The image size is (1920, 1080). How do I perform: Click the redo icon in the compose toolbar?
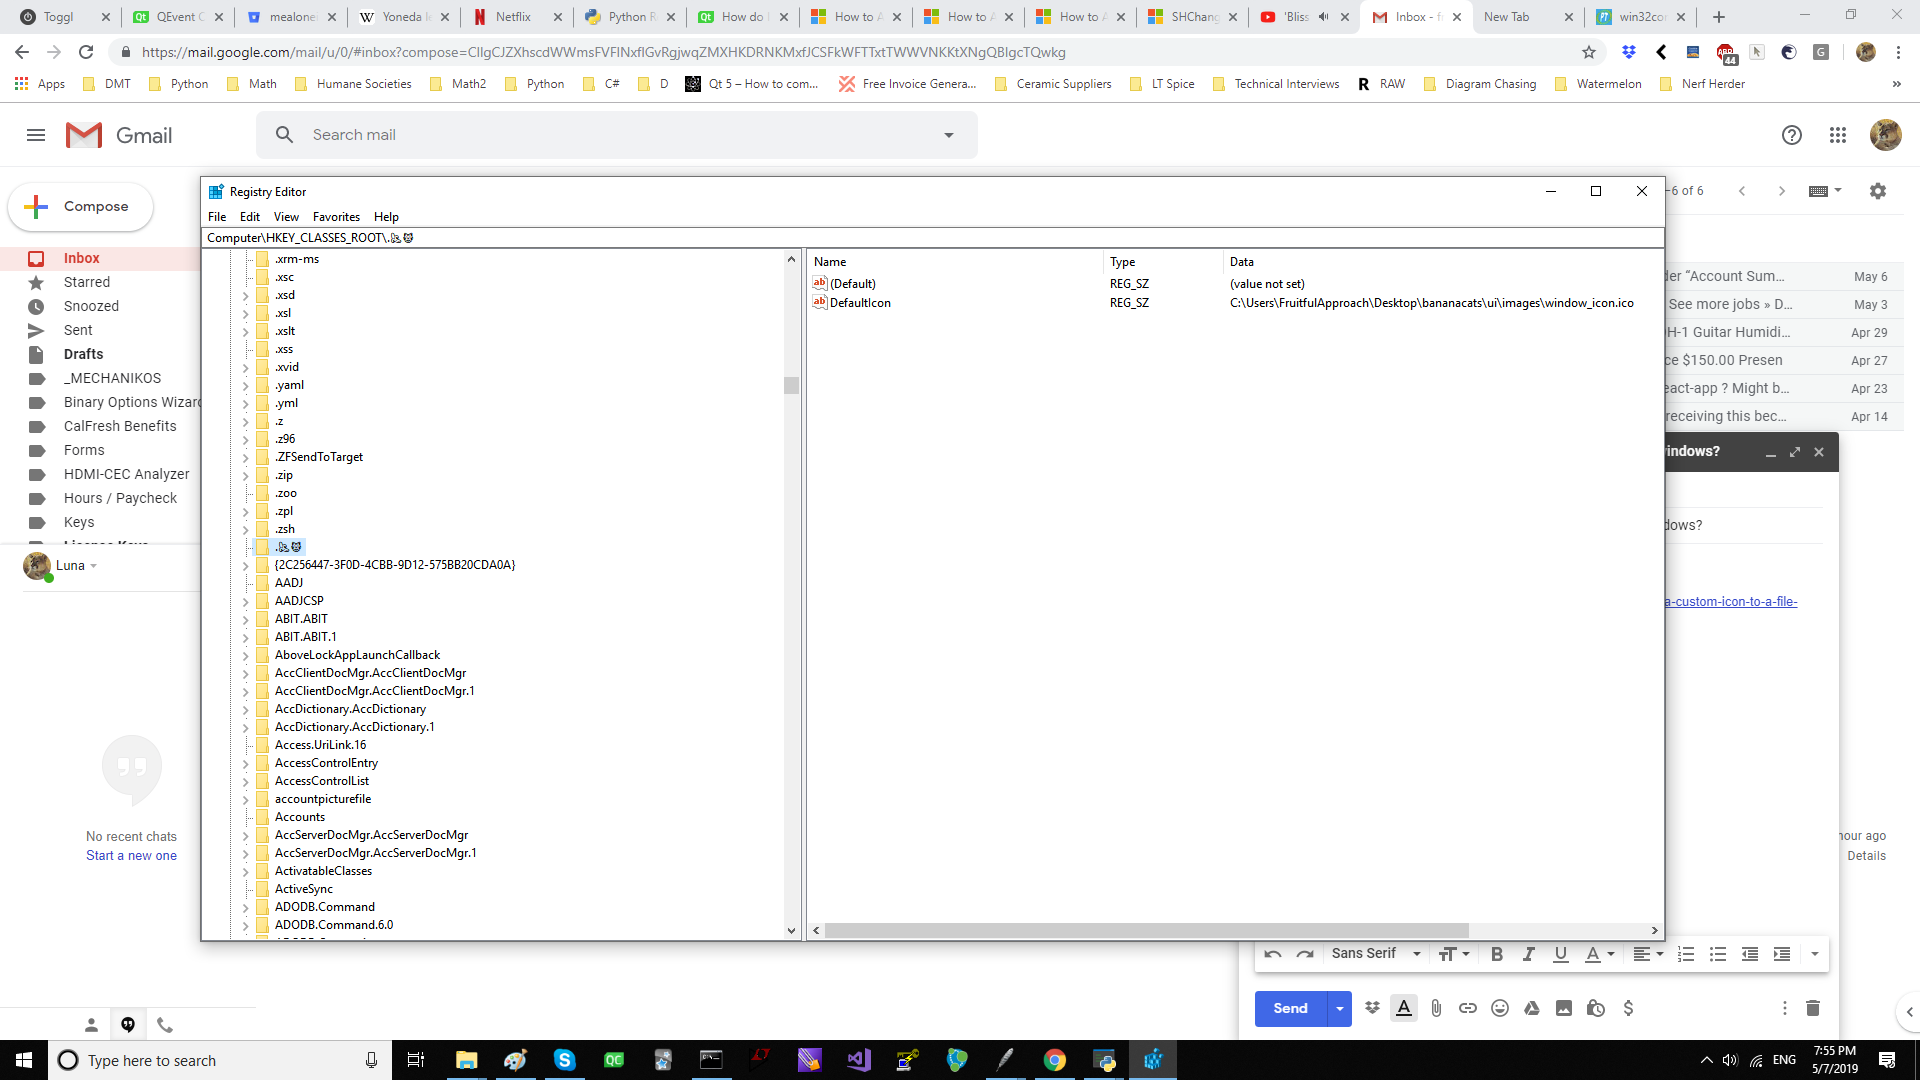click(1305, 954)
